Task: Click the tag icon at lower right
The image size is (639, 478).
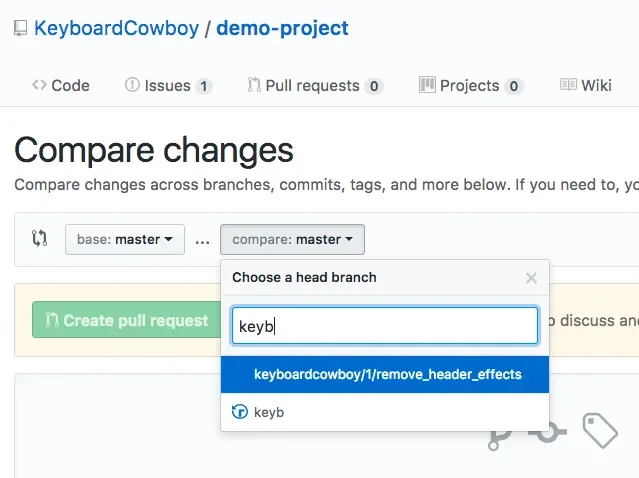Action: click(600, 430)
